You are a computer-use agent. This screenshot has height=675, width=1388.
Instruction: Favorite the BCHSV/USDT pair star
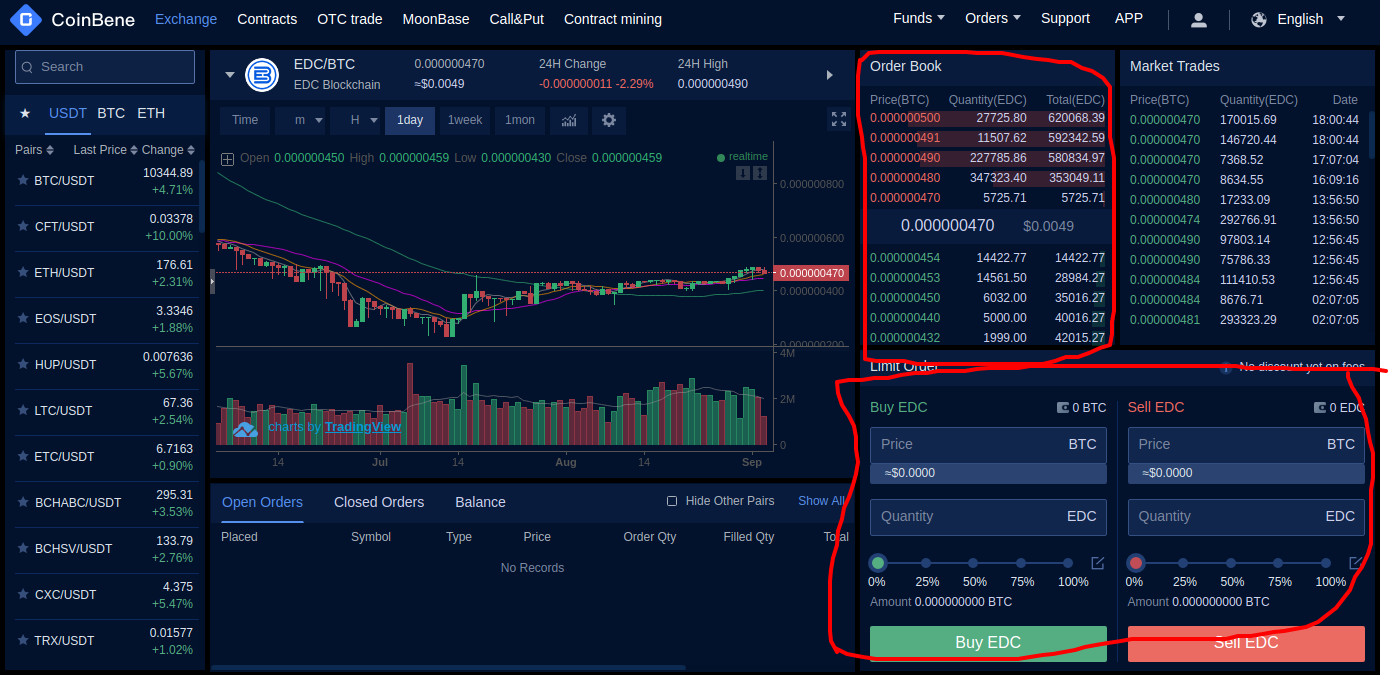tap(23, 549)
